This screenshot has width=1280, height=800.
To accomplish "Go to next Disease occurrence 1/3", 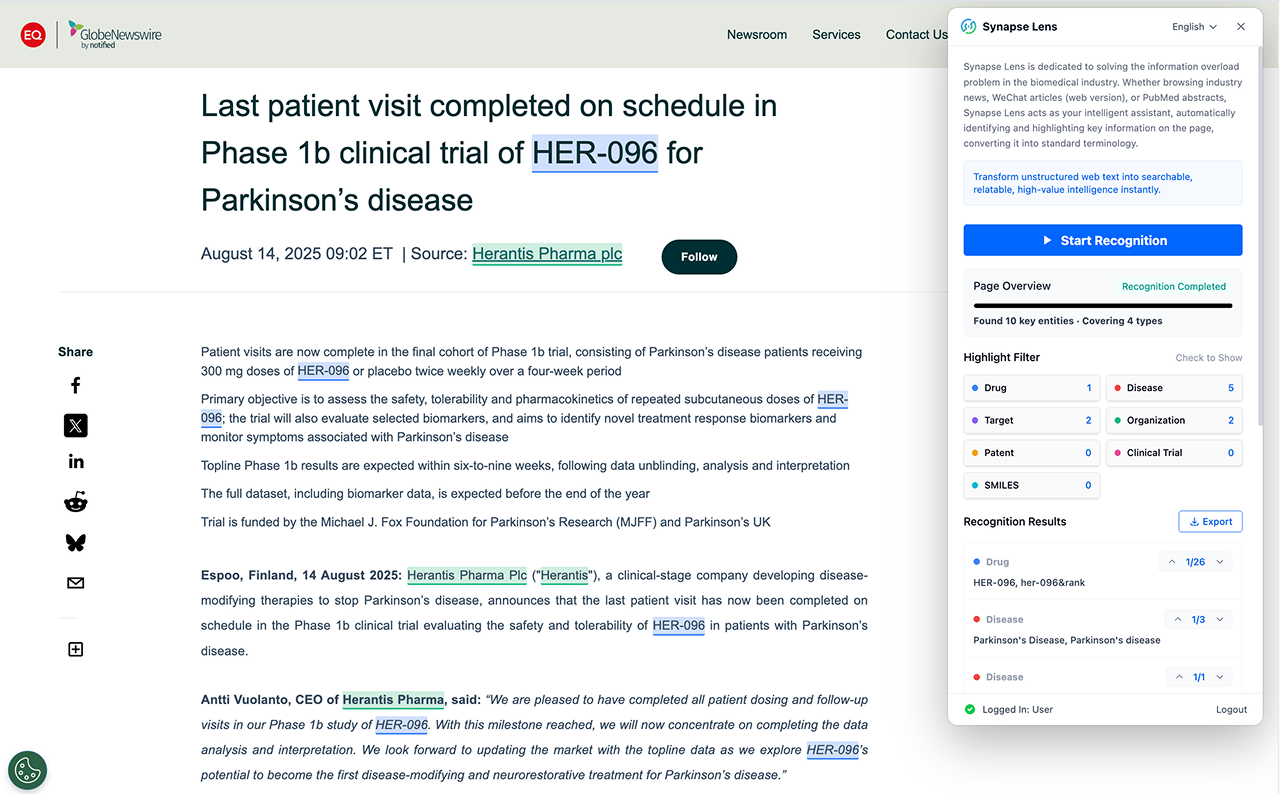I will 1220,620.
